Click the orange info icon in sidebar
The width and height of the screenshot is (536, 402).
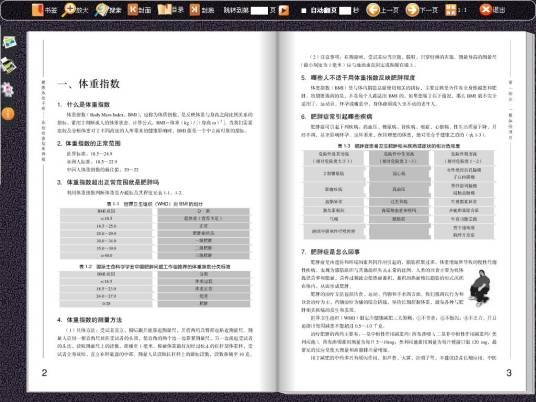coord(8,114)
